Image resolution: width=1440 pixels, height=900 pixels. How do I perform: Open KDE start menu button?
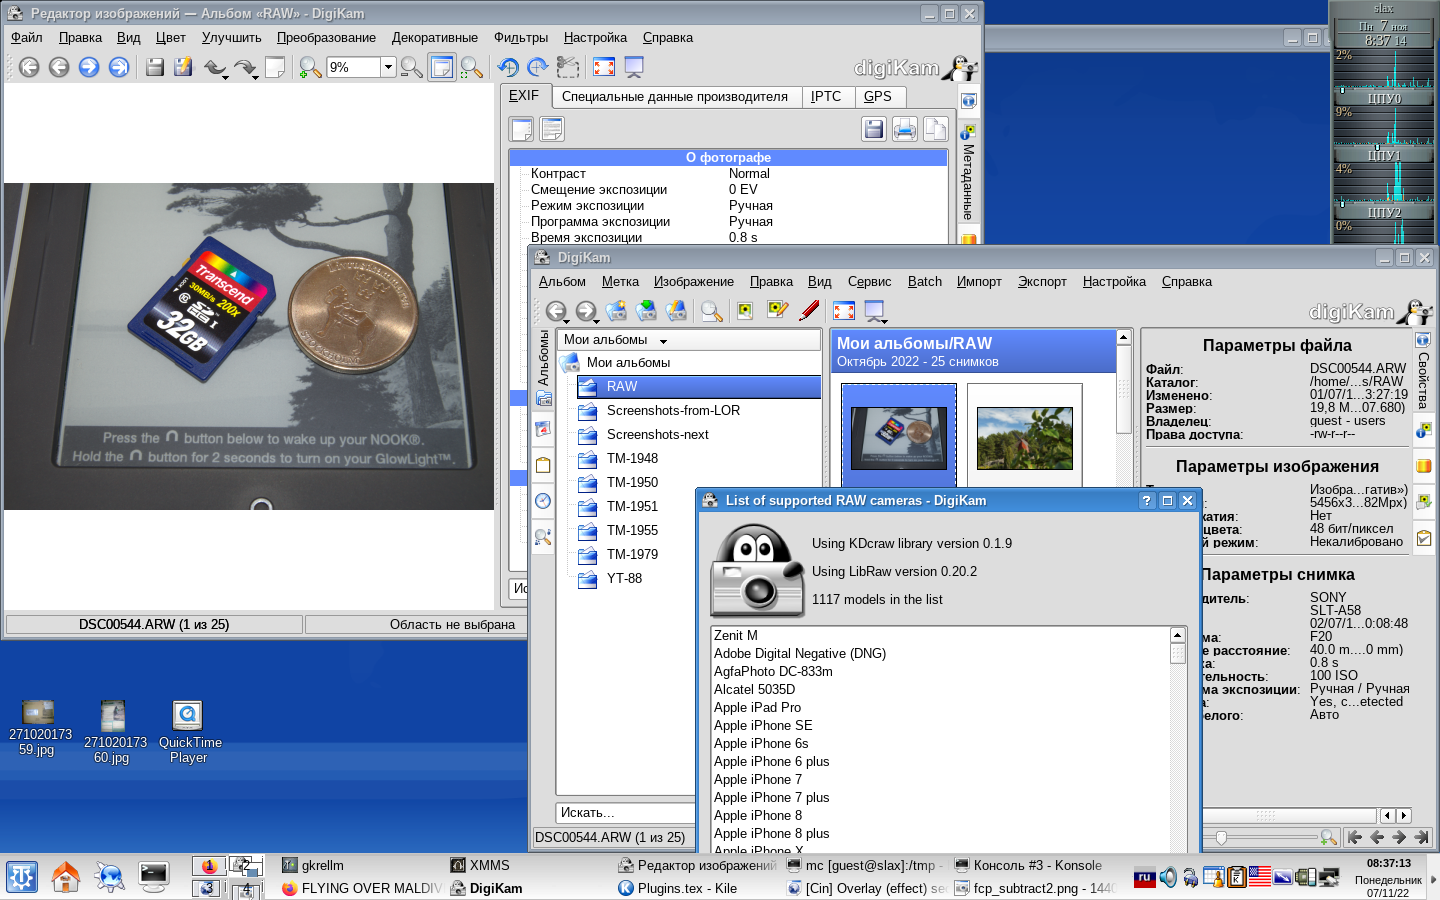click(x=22, y=877)
